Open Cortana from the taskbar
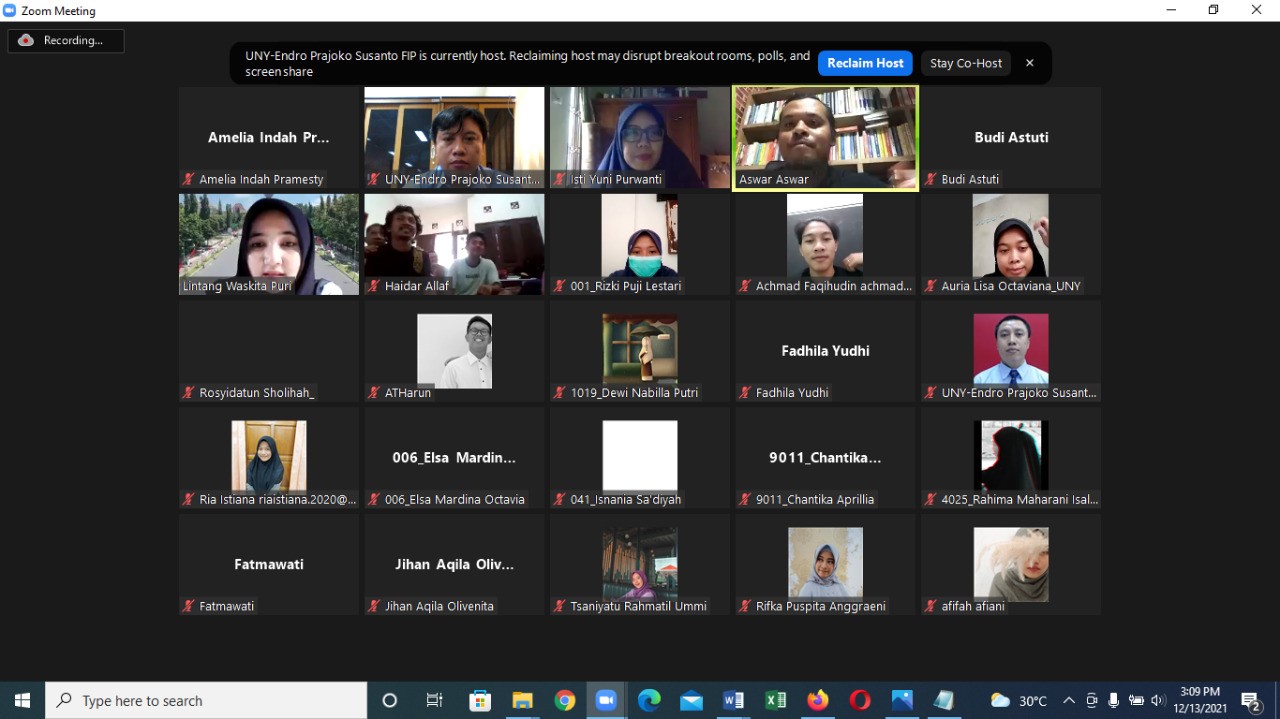 pos(390,700)
